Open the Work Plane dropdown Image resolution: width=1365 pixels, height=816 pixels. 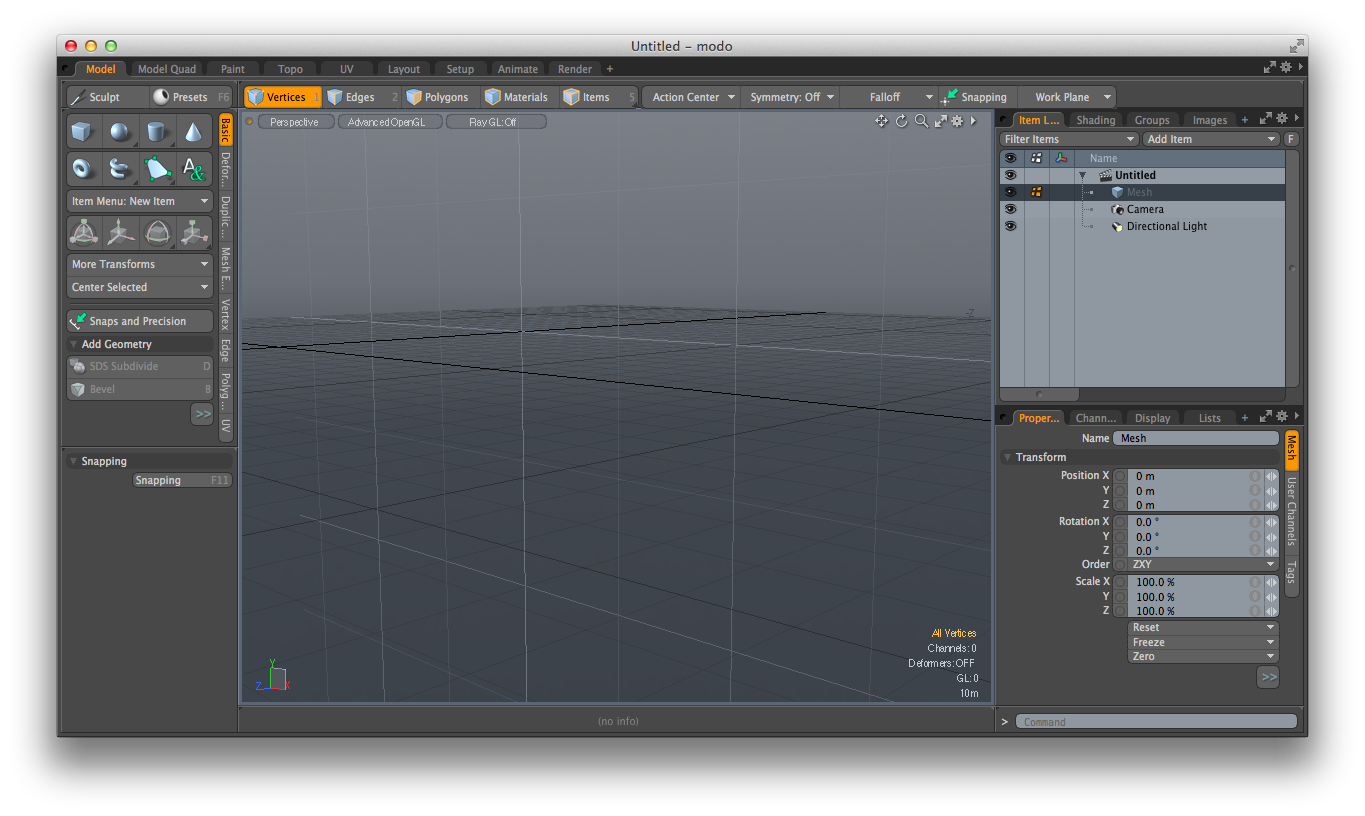1068,97
